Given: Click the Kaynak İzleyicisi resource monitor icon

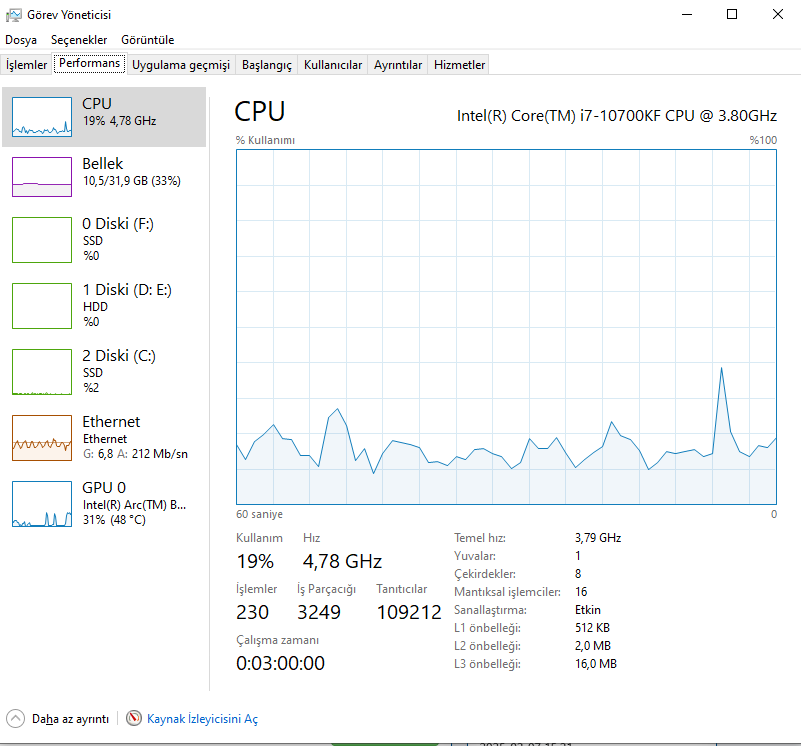Looking at the screenshot, I should [x=134, y=718].
